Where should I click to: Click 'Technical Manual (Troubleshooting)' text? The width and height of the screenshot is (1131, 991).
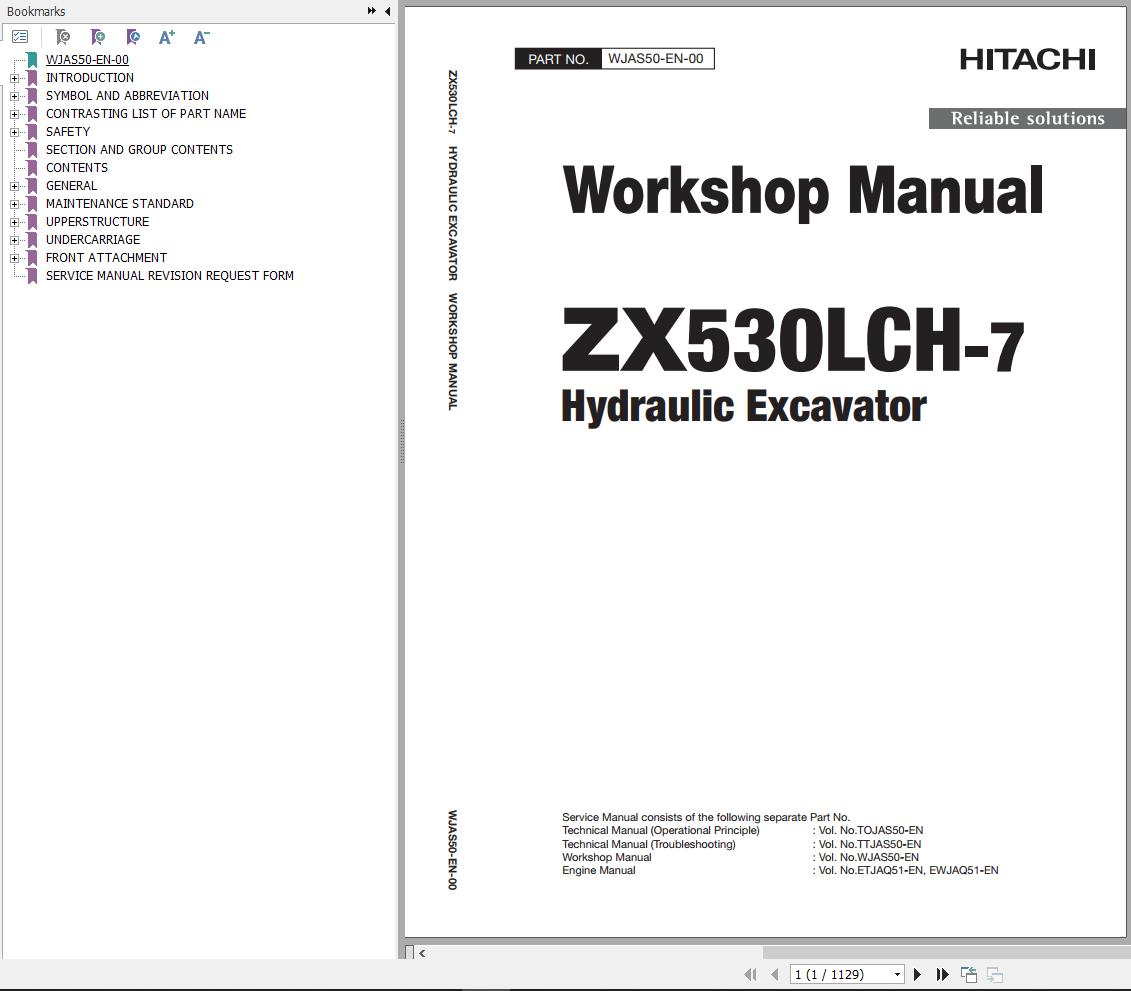[x=648, y=844]
